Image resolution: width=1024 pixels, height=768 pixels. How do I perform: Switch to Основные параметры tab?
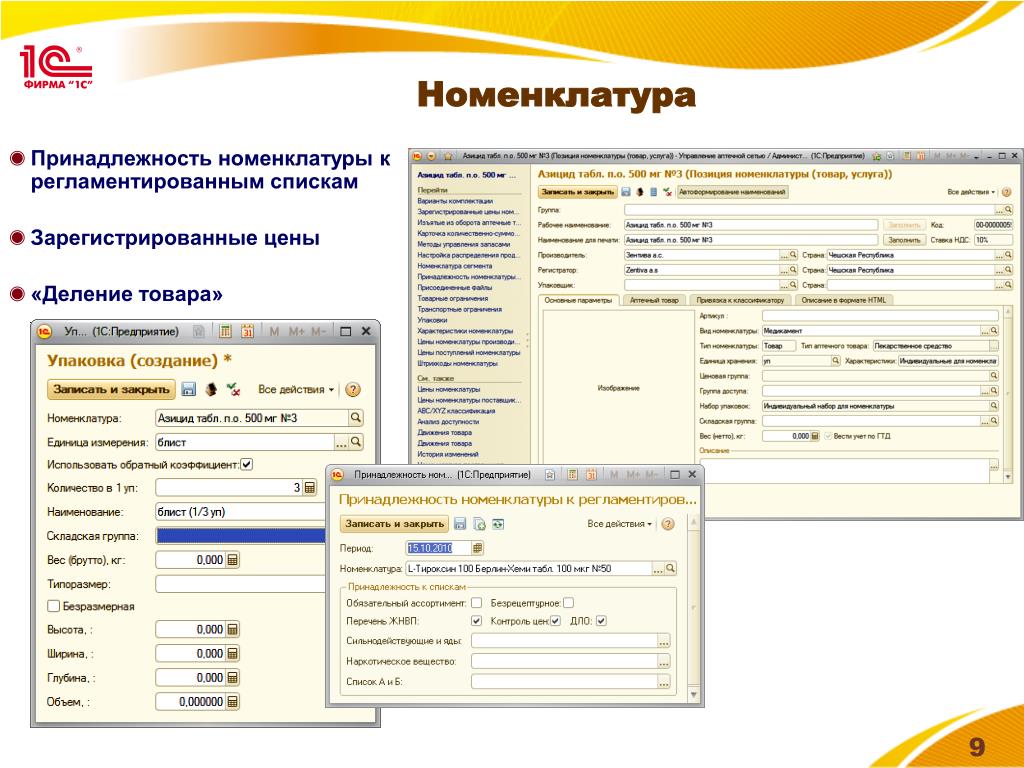(x=578, y=300)
